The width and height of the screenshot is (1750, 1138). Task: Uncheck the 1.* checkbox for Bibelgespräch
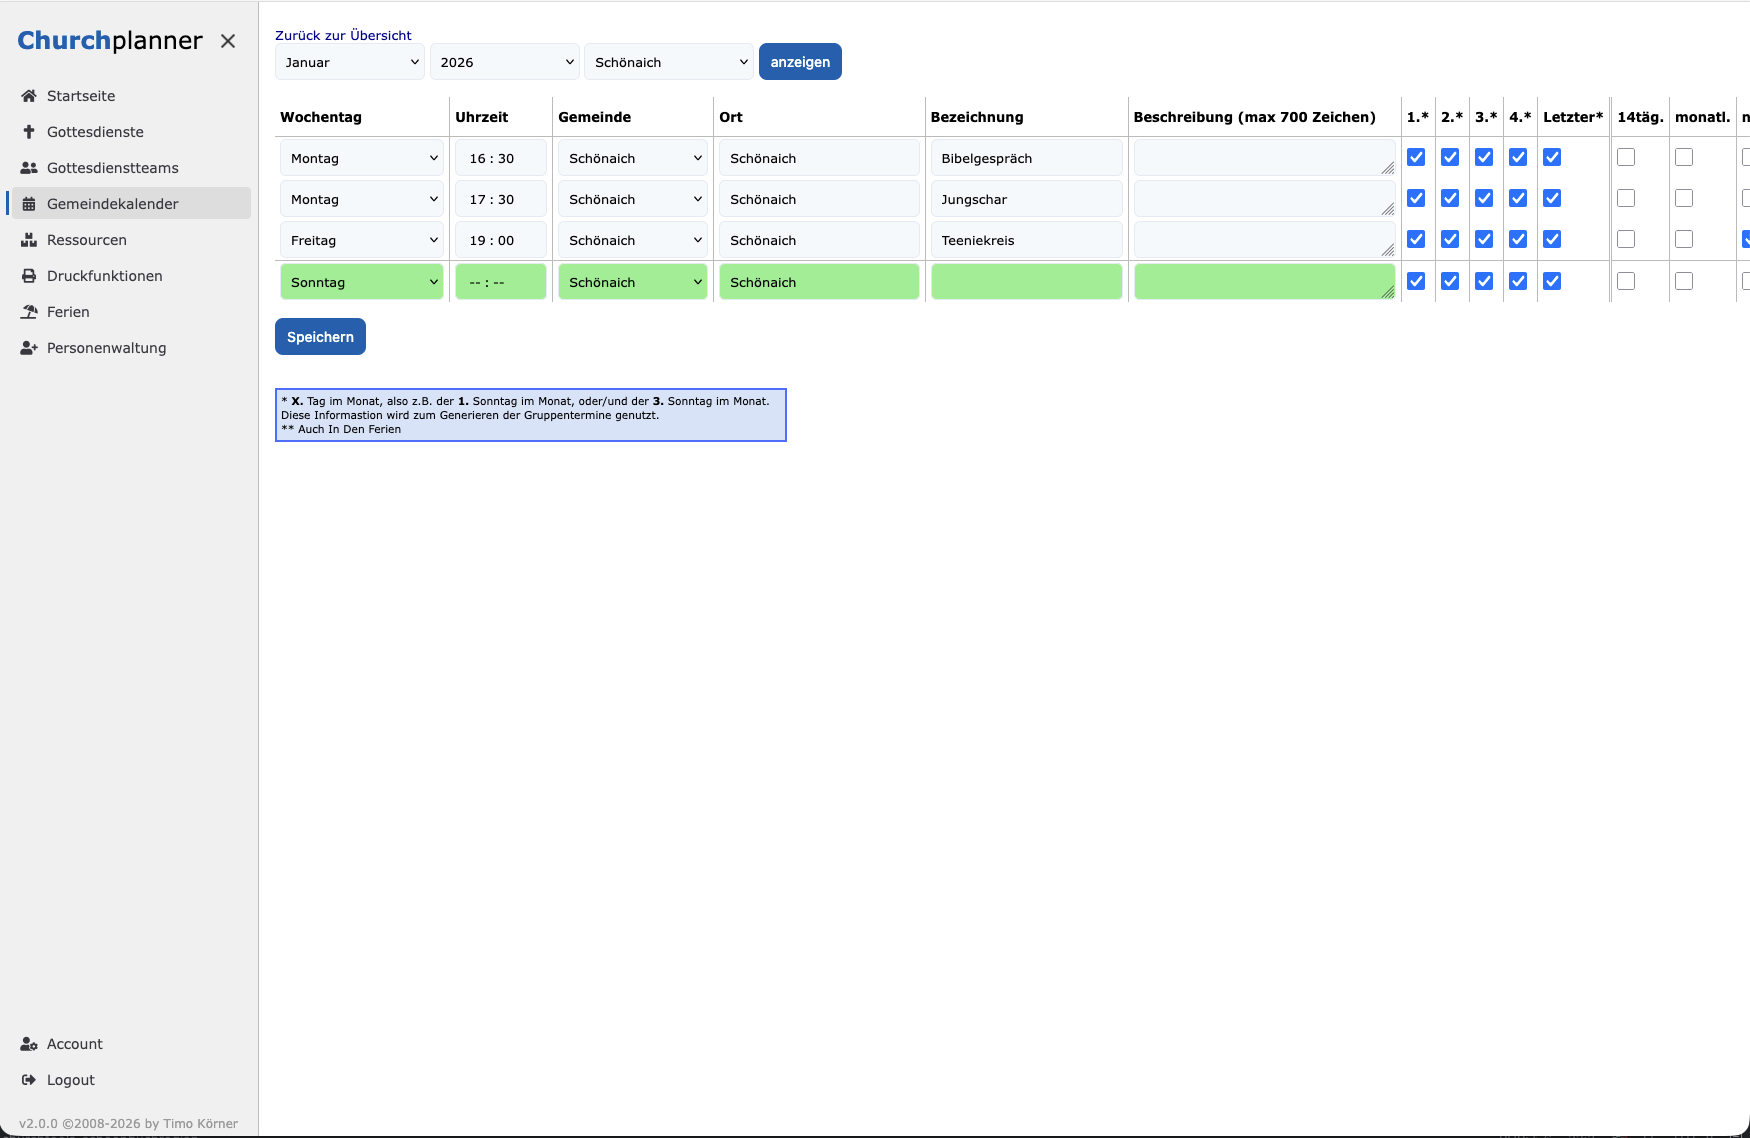tap(1416, 157)
